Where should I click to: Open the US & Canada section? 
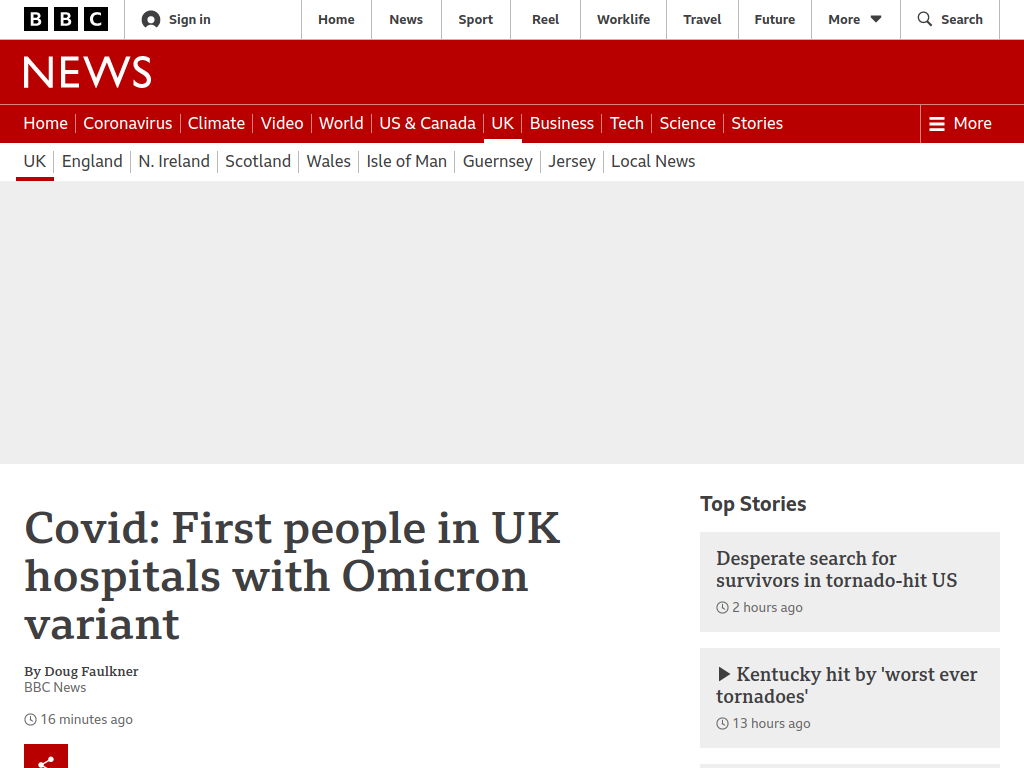(427, 123)
